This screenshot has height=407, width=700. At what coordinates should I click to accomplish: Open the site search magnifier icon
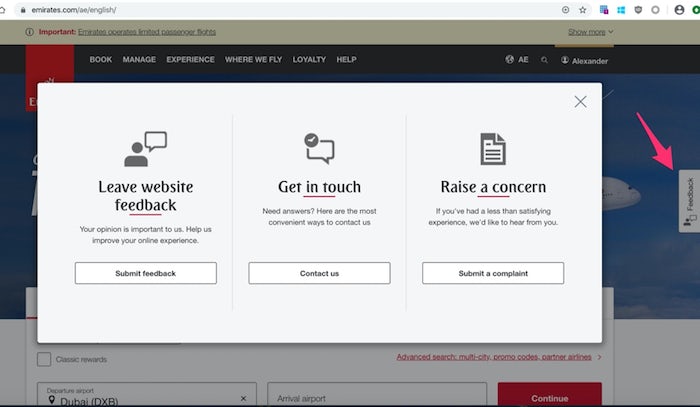pyautogui.click(x=544, y=60)
